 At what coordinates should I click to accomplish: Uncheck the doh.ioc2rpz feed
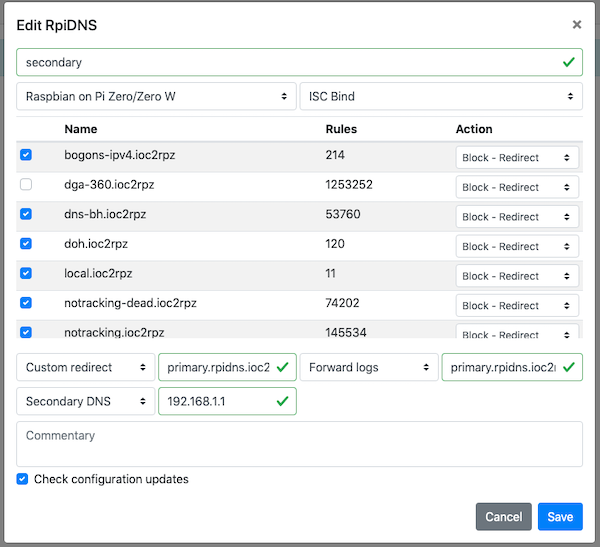coord(26,244)
